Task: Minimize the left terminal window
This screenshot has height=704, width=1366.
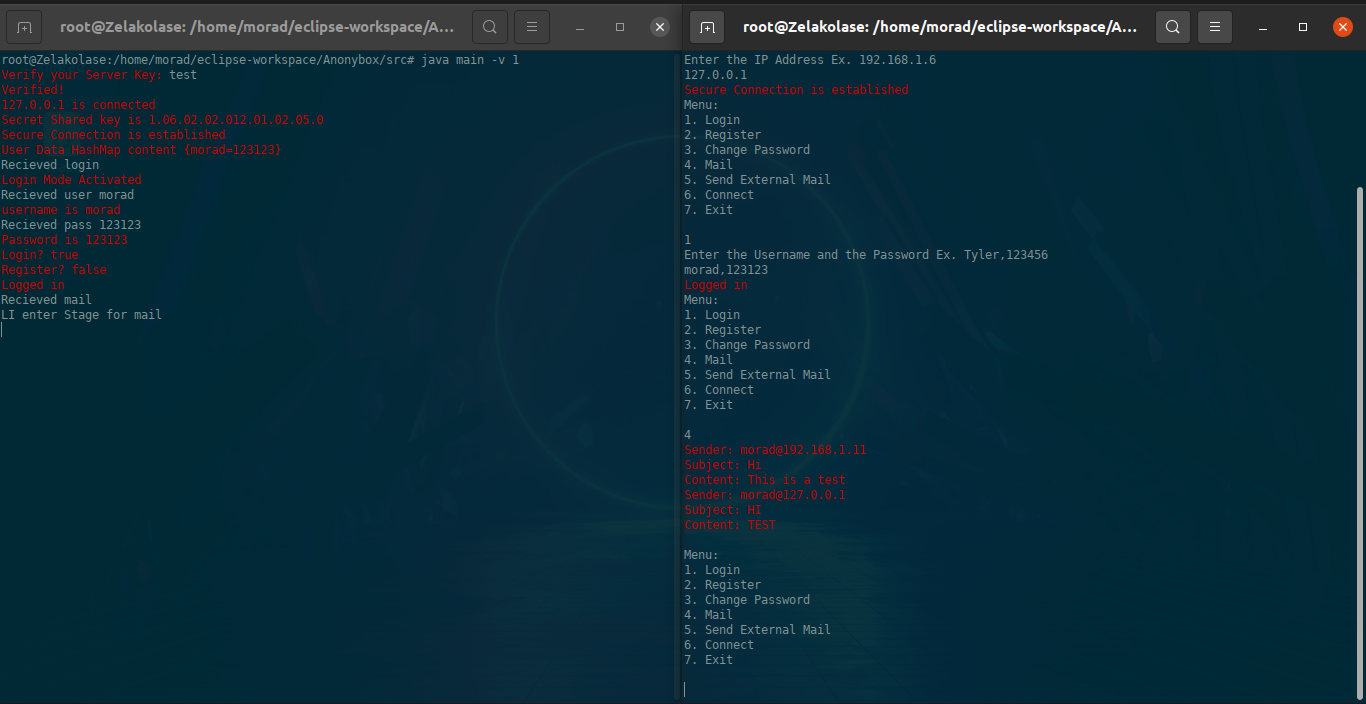Action: [579, 27]
